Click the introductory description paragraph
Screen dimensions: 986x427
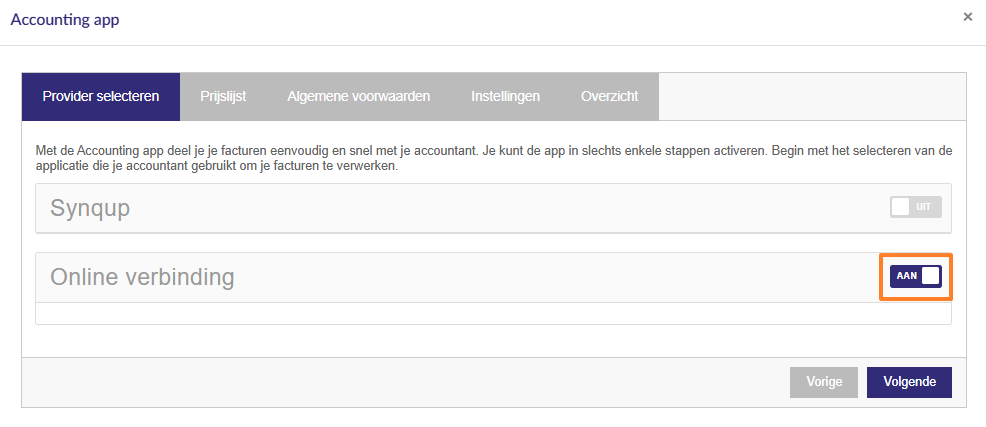click(493, 159)
